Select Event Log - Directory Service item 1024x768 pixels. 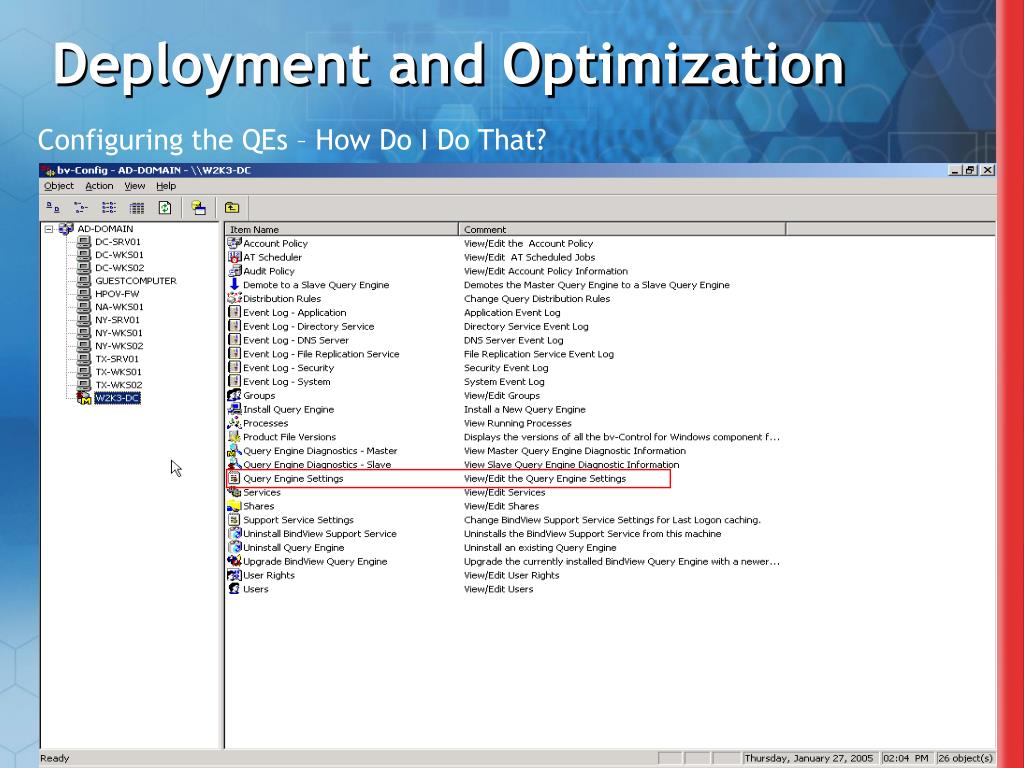coord(308,326)
